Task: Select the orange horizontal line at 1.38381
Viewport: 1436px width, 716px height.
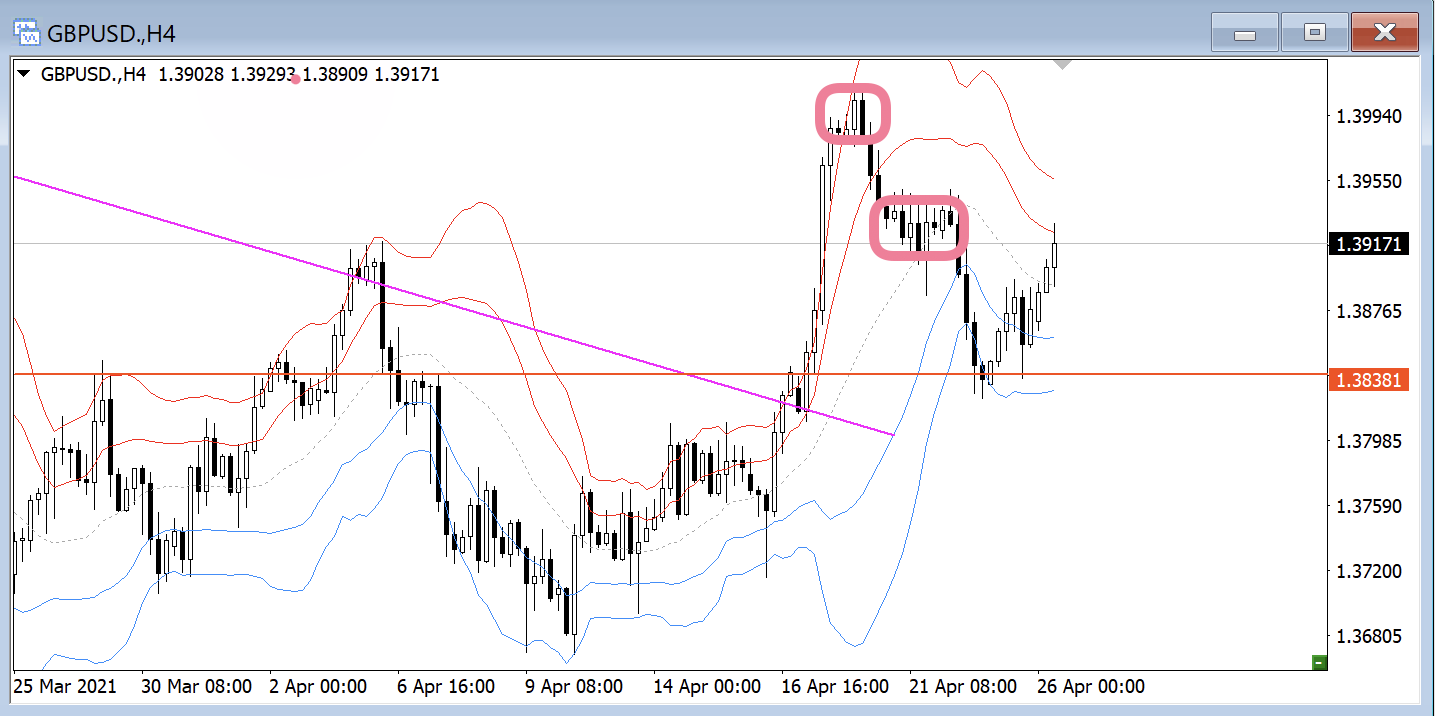Action: pyautogui.click(x=600, y=374)
